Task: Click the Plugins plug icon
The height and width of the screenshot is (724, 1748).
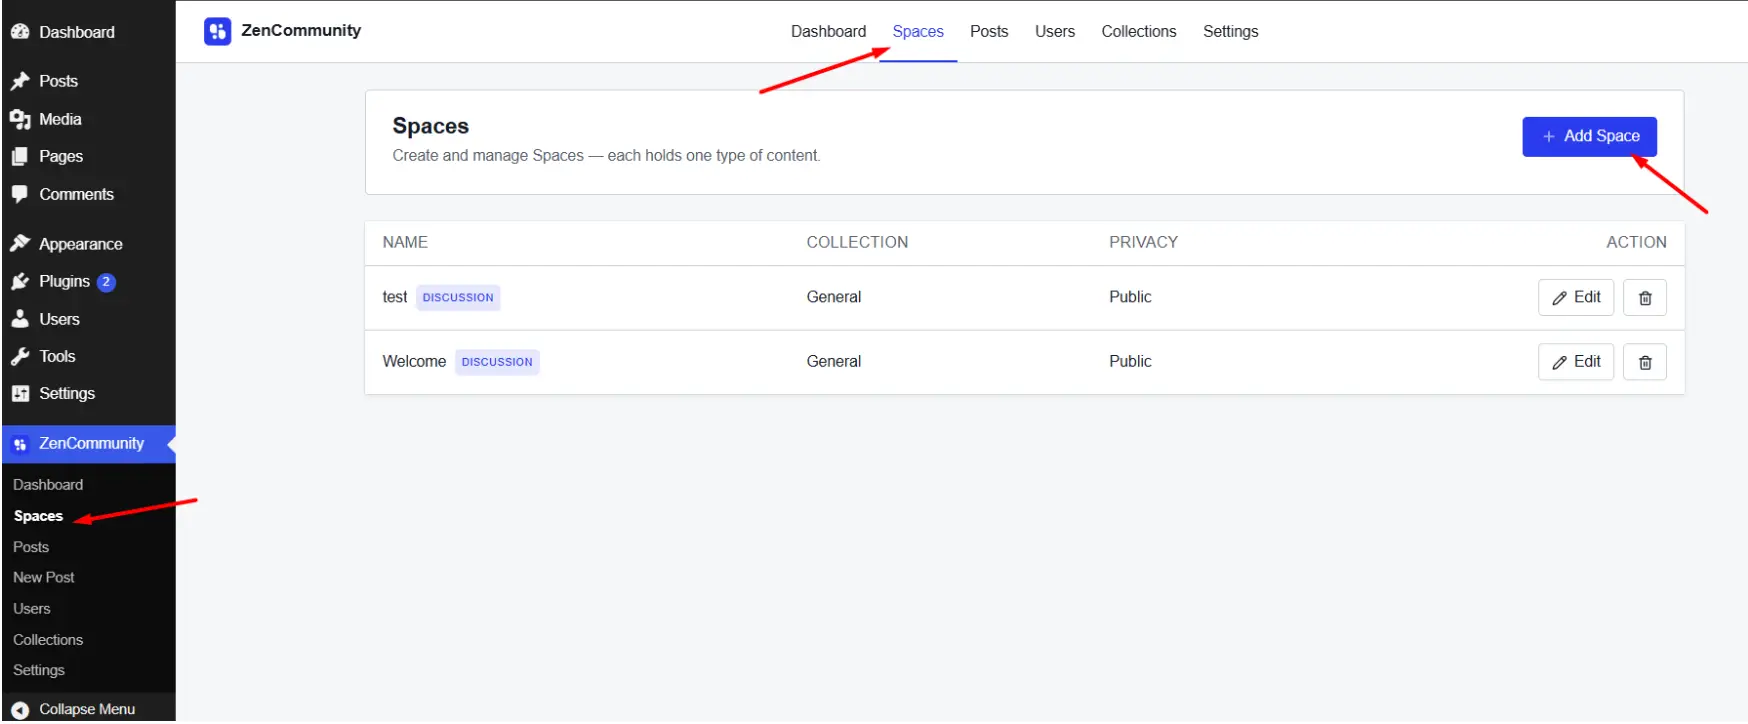Action: tap(20, 282)
